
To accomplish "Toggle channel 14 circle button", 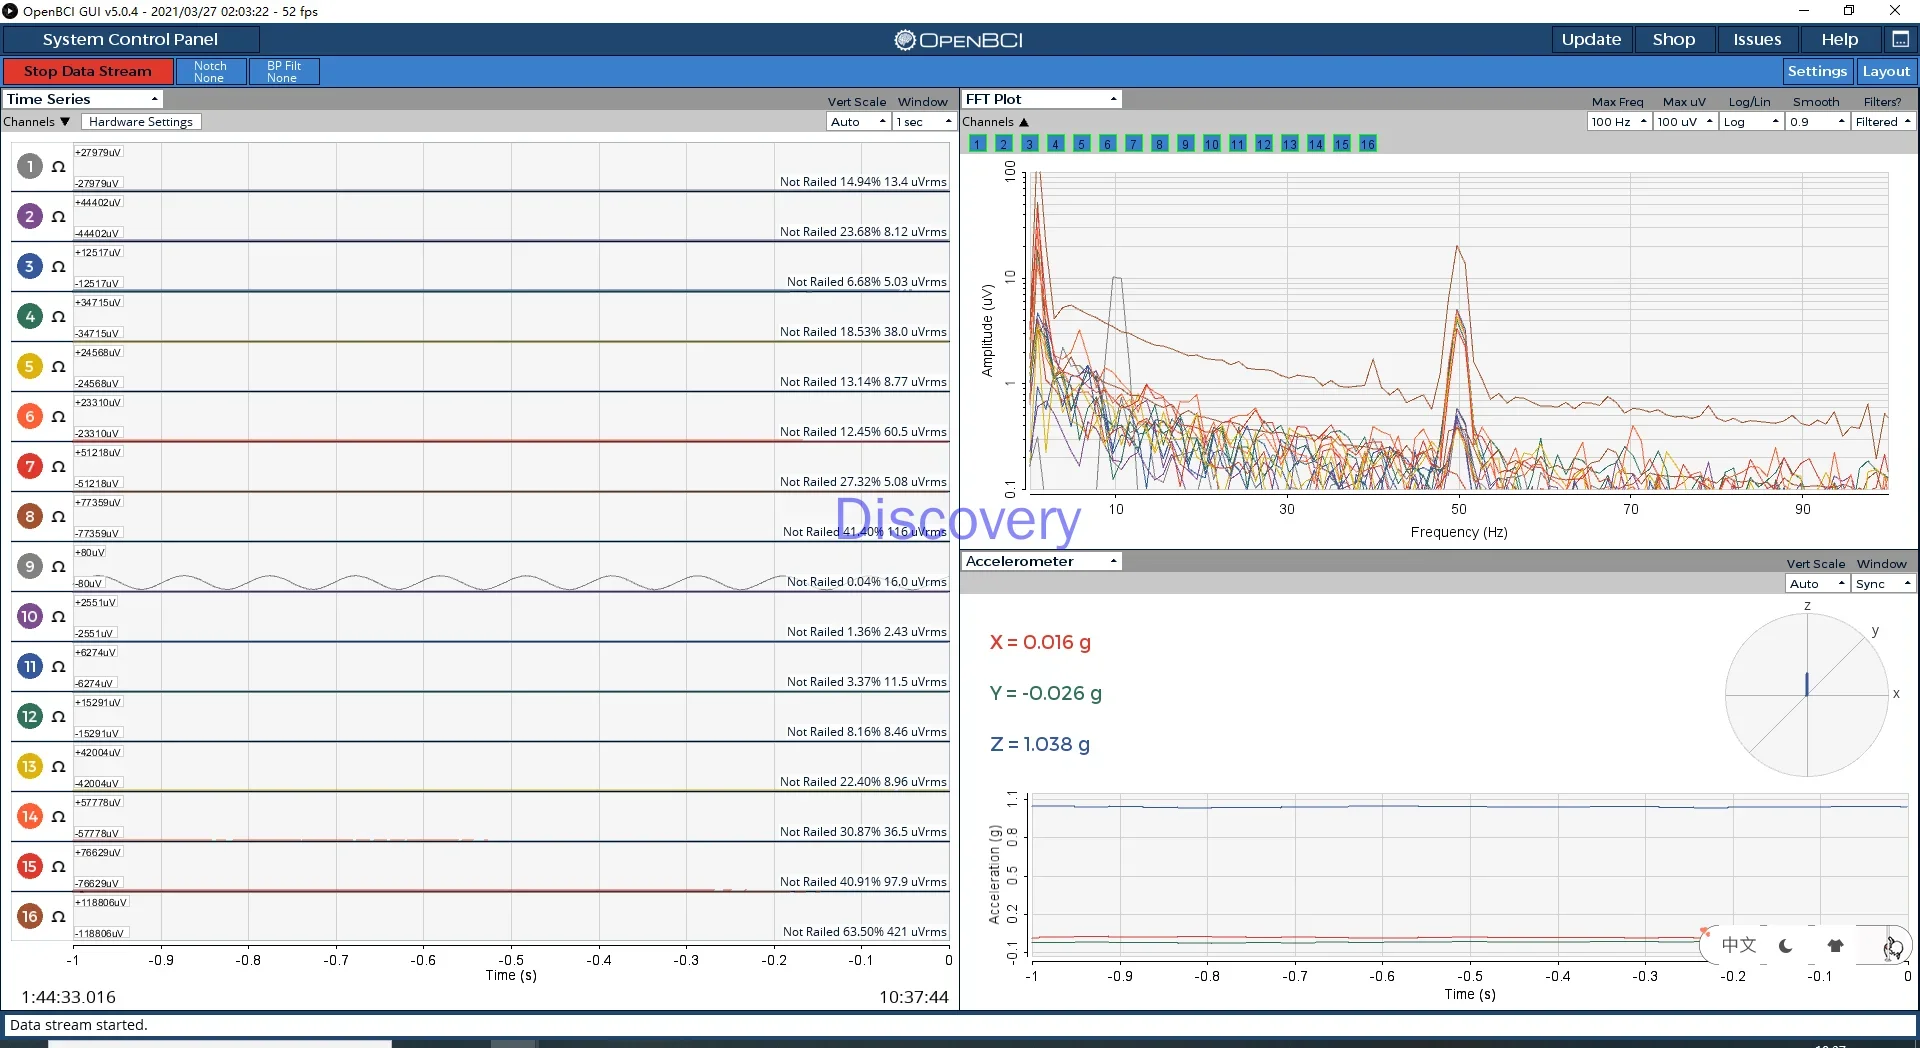I will (x=30, y=816).
